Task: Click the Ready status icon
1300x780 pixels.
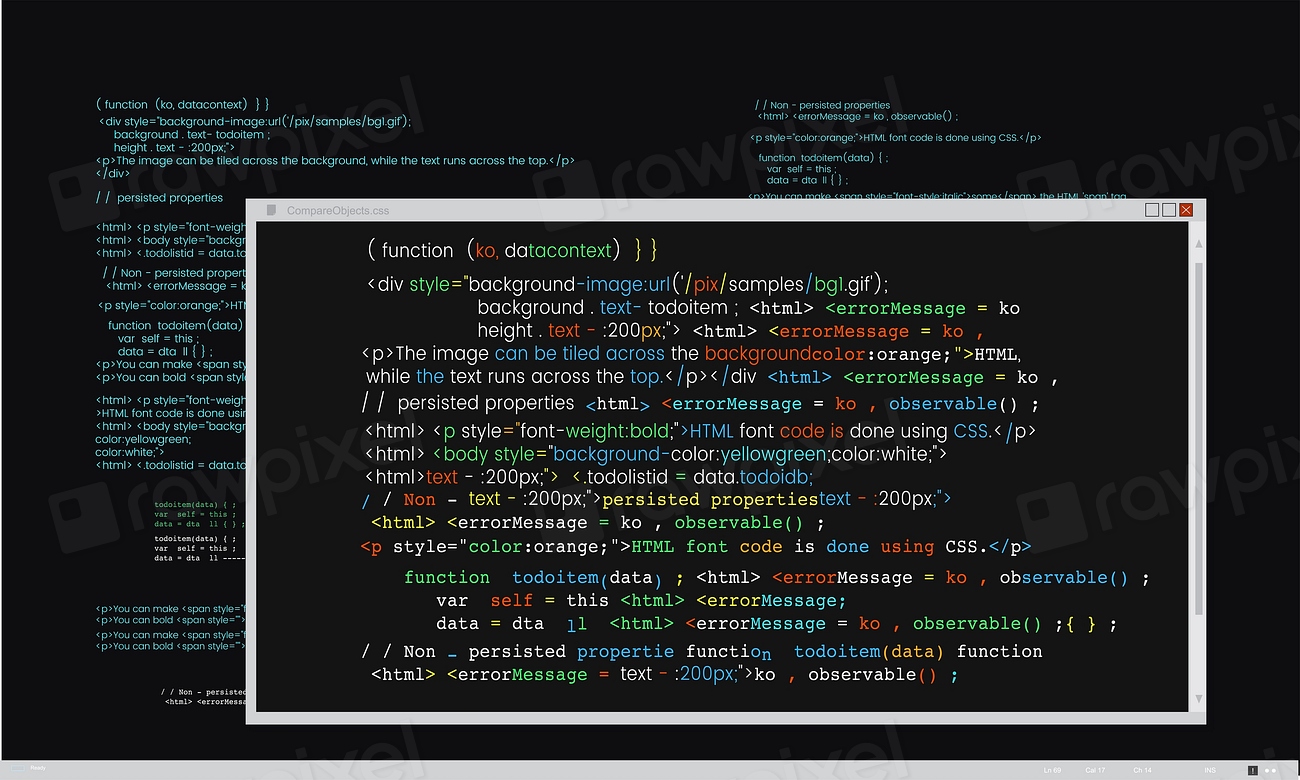Action: point(19,768)
